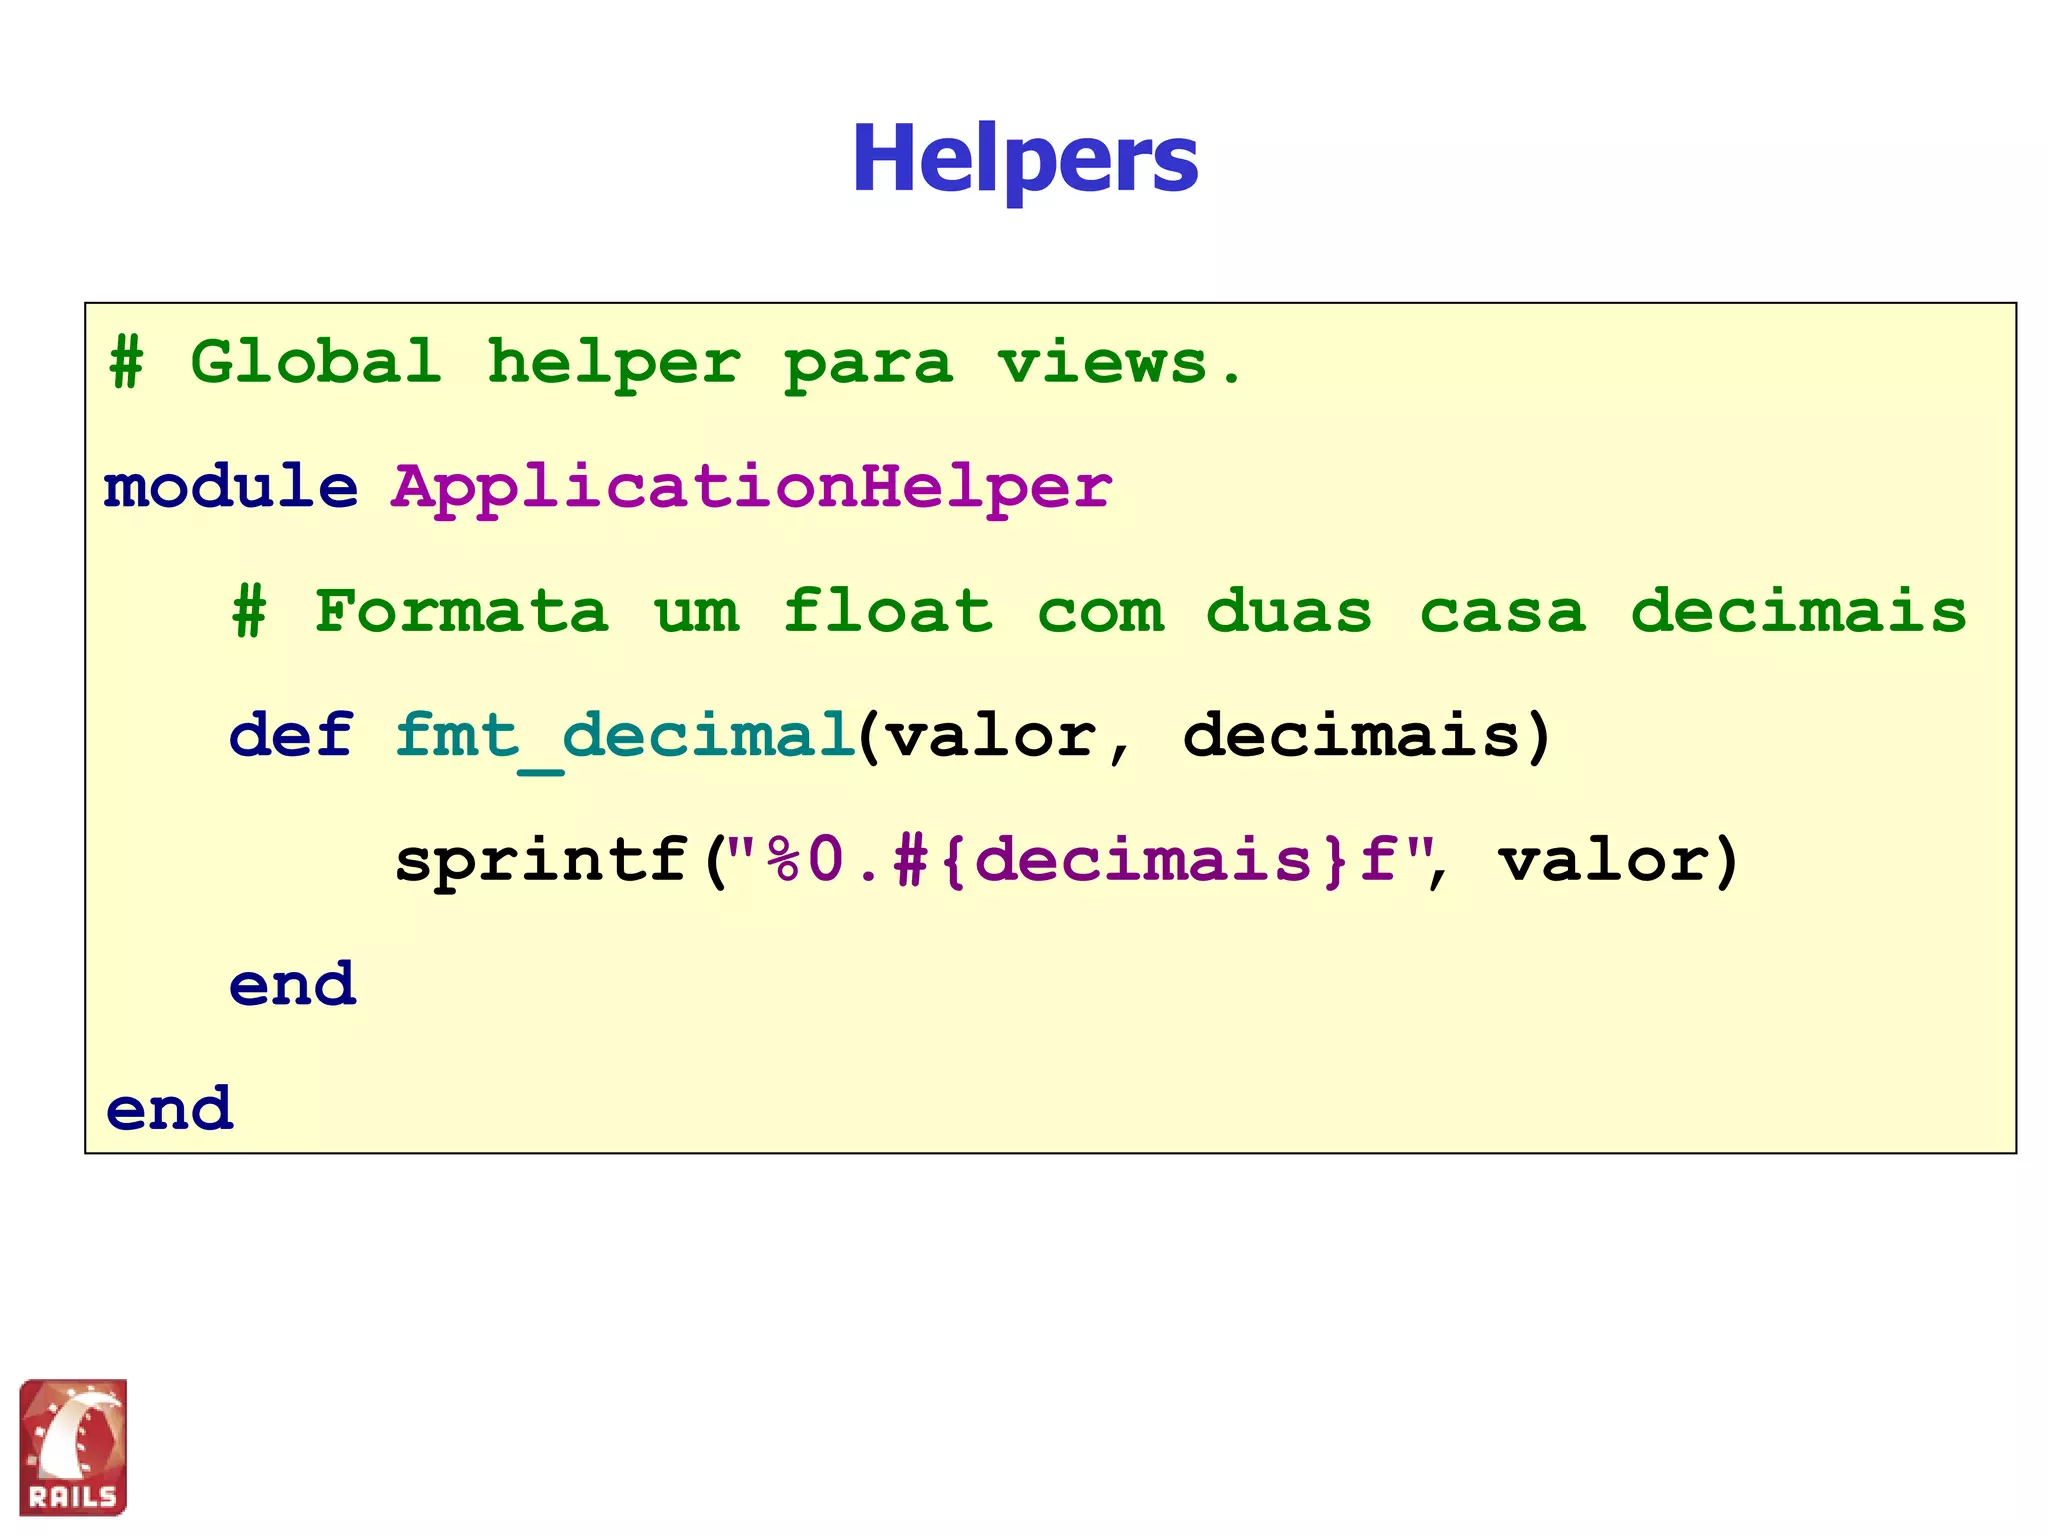Click the 'module' keyword
Screen dimensions: 2048x1536
231,487
